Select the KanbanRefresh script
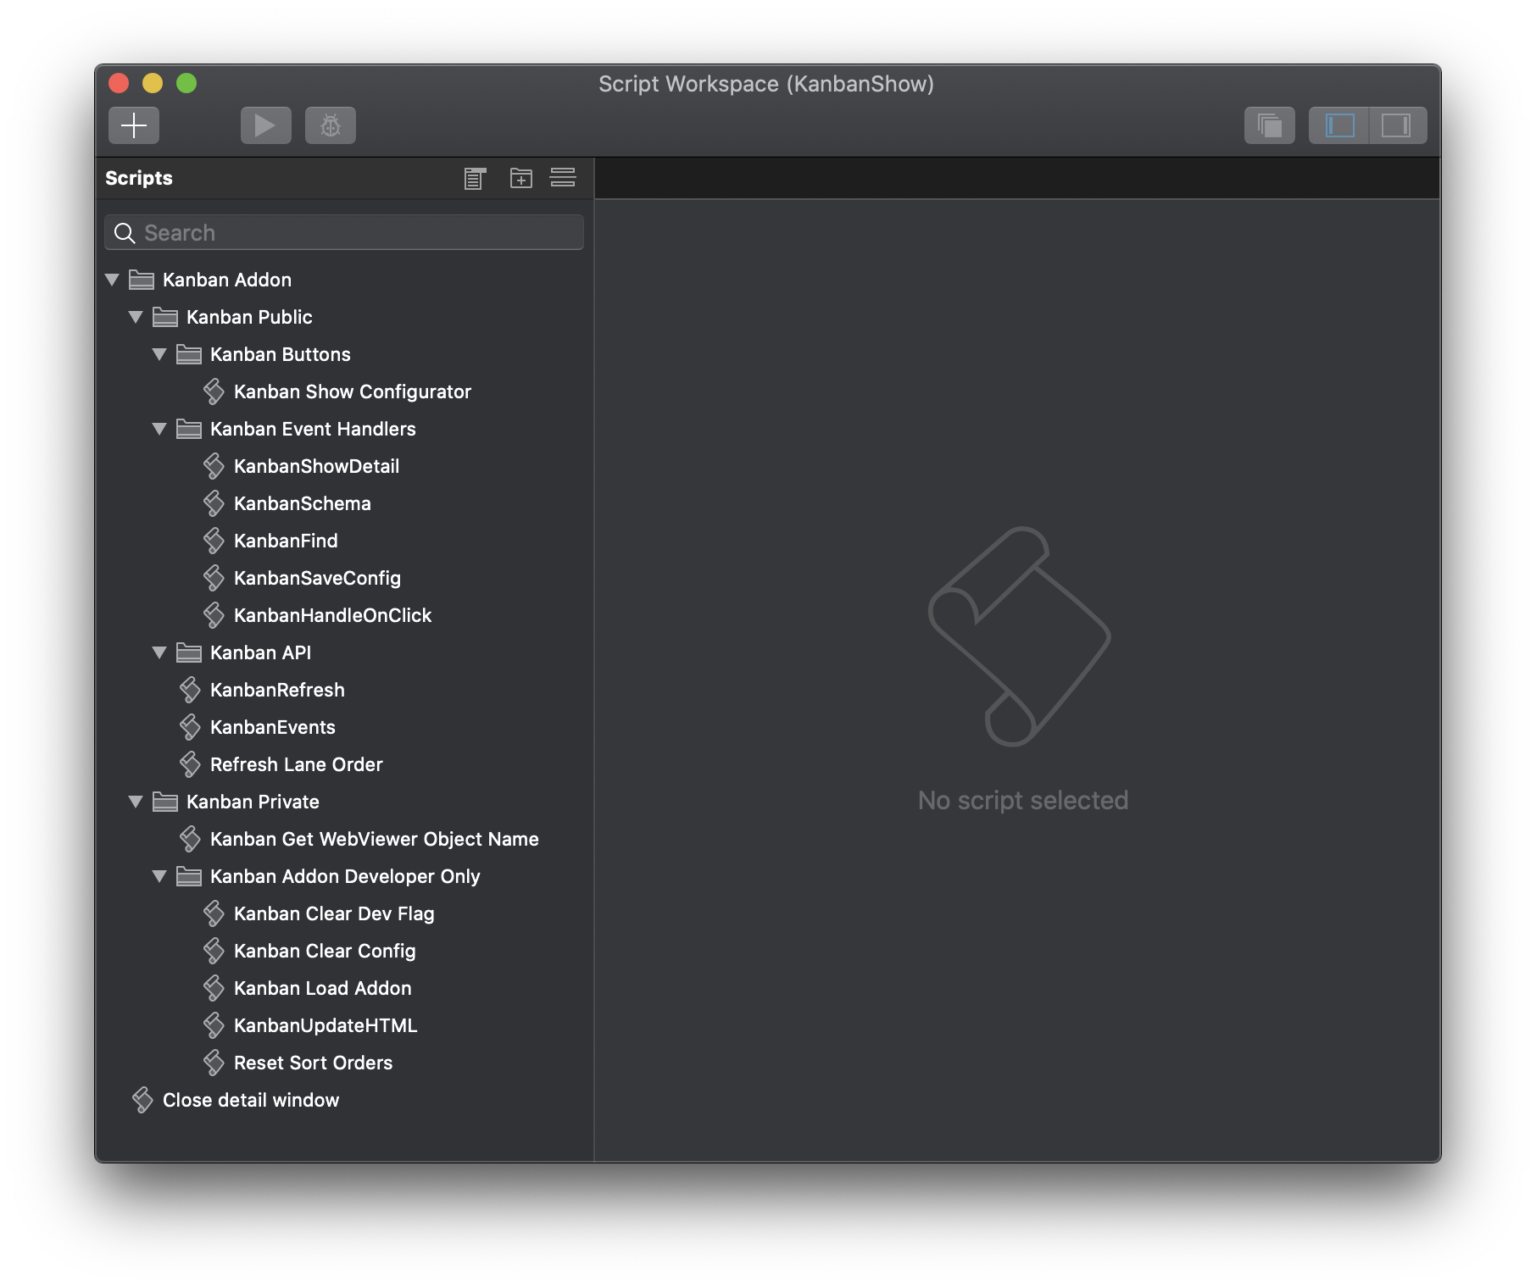This screenshot has height=1288, width=1536. pyautogui.click(x=277, y=689)
